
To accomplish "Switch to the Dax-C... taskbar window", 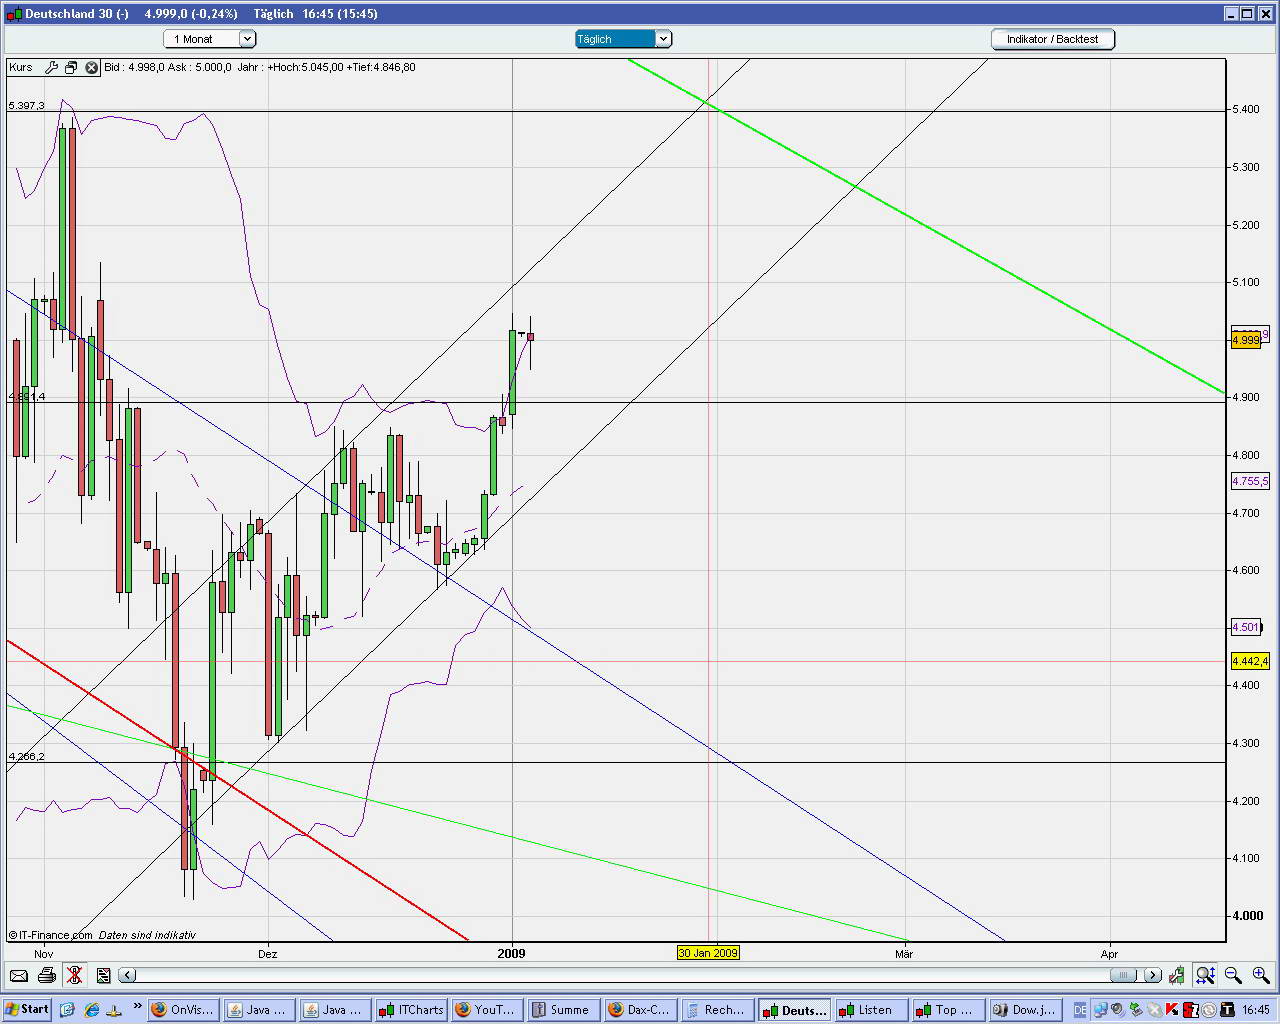I will 639,1010.
